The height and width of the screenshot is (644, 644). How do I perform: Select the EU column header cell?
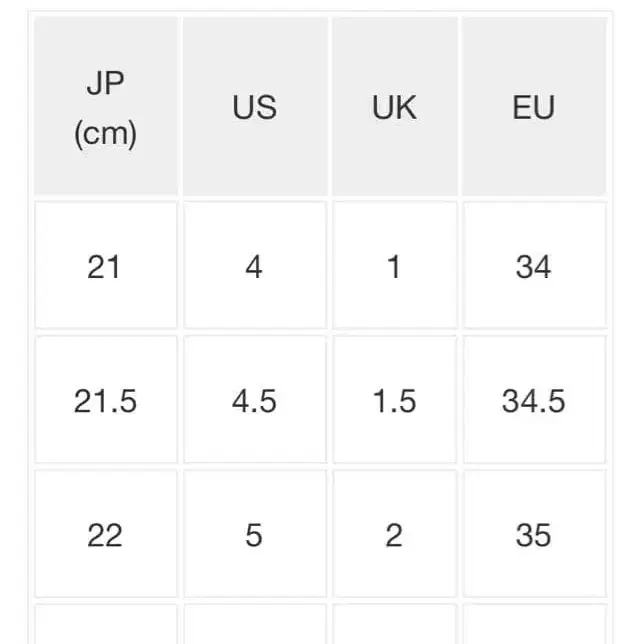click(x=533, y=107)
